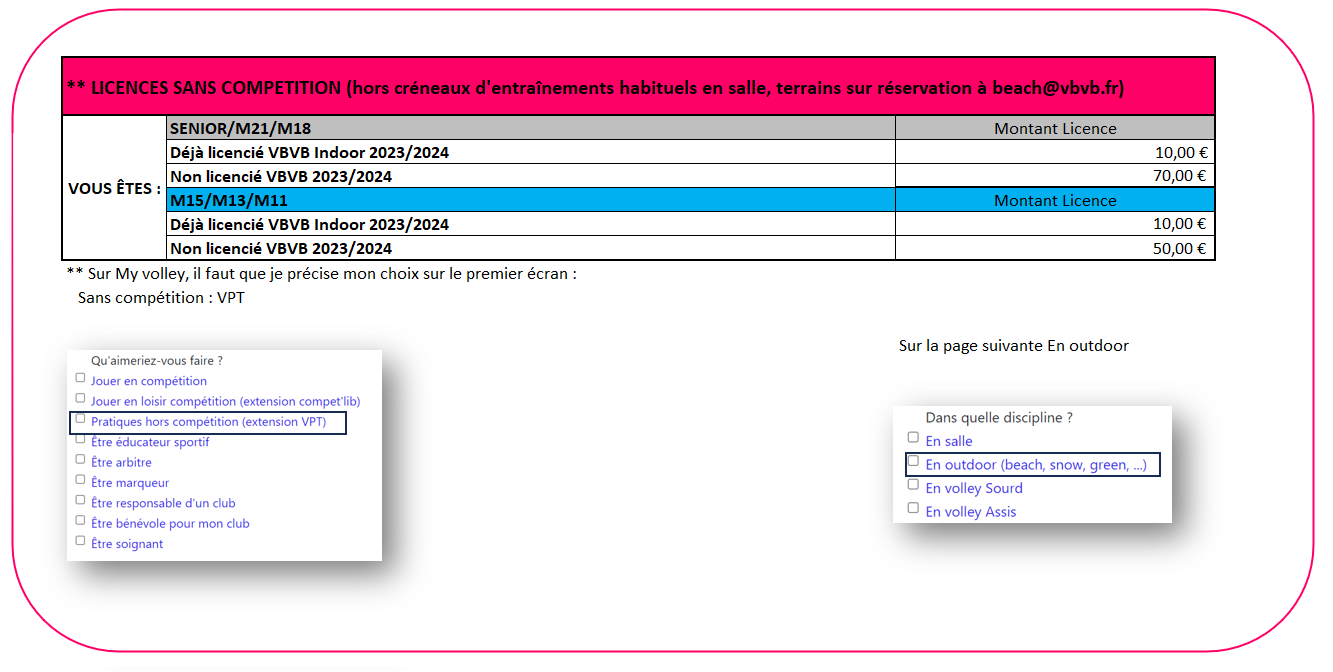The image size is (1333, 672).
Task: Click Non licencié VBVB row priced 70,00 €
Action: (x=531, y=176)
